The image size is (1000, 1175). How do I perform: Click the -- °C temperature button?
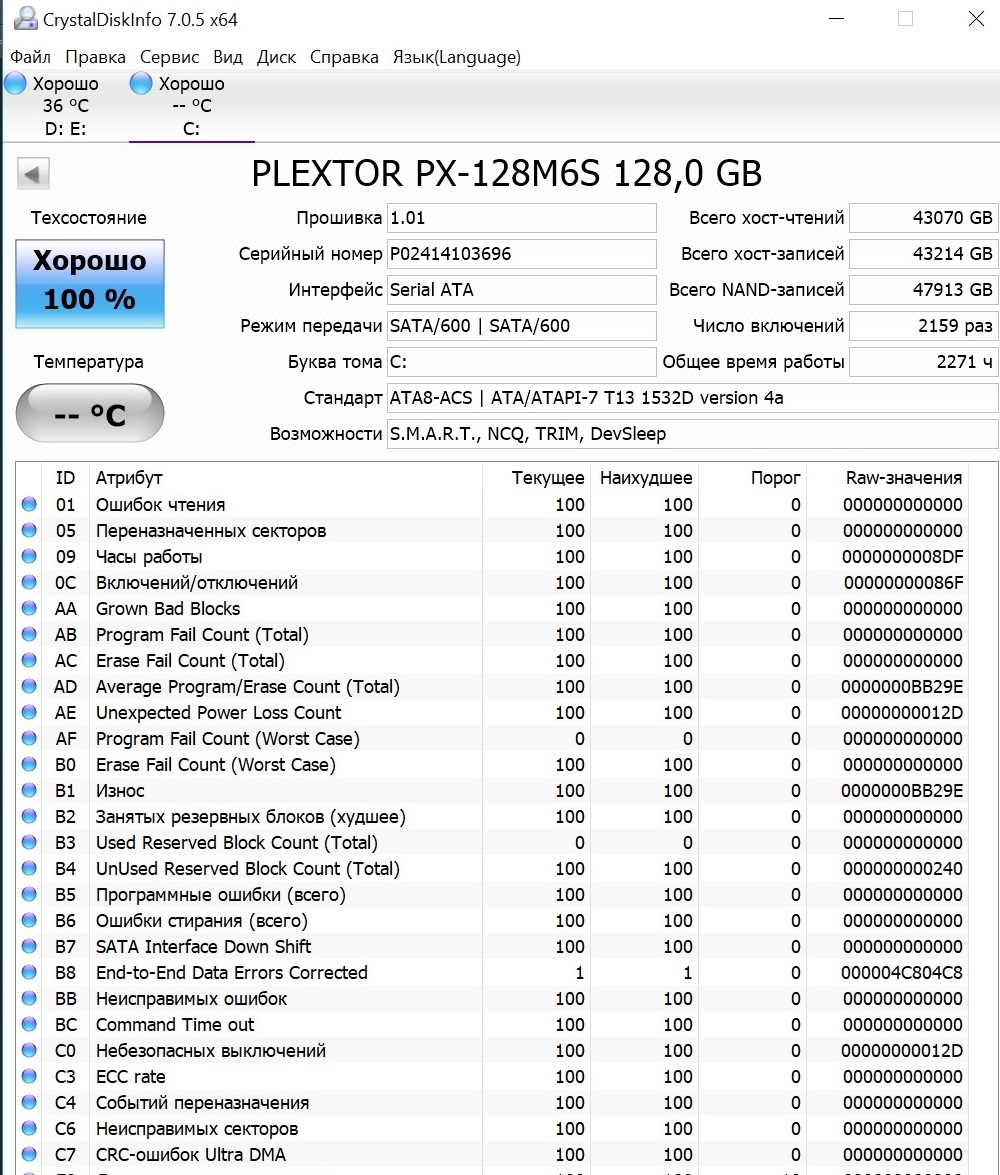coord(90,413)
